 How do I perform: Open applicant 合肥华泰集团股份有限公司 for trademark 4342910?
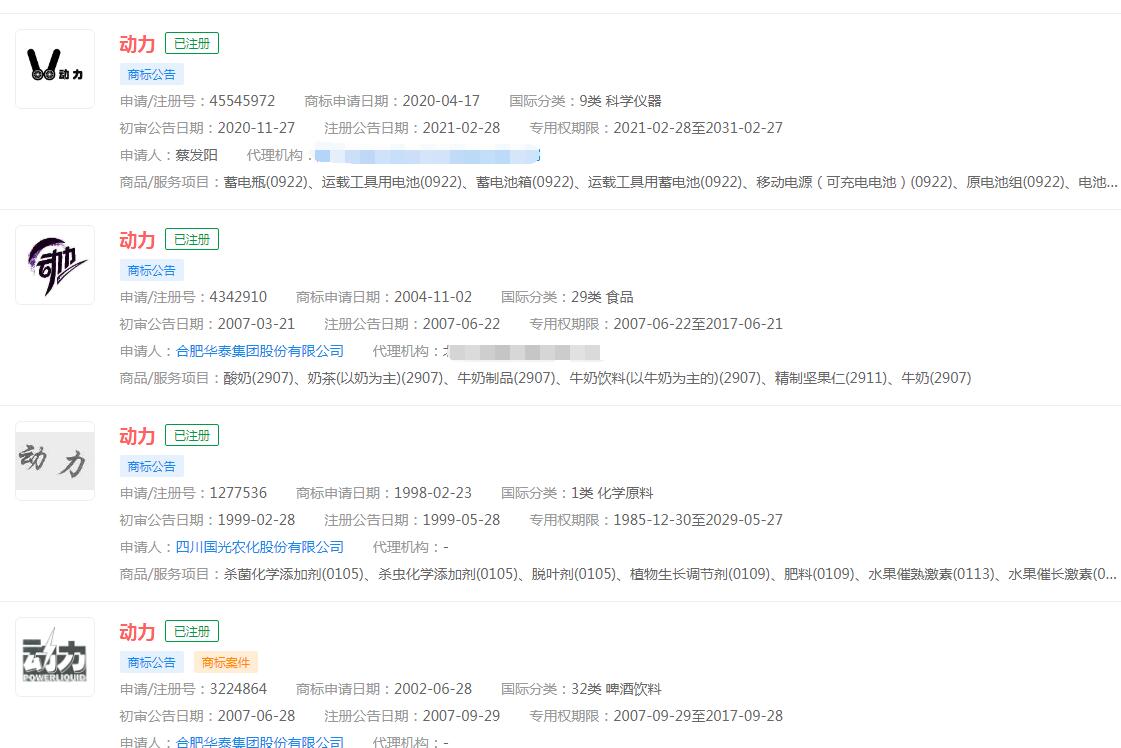[x=260, y=351]
